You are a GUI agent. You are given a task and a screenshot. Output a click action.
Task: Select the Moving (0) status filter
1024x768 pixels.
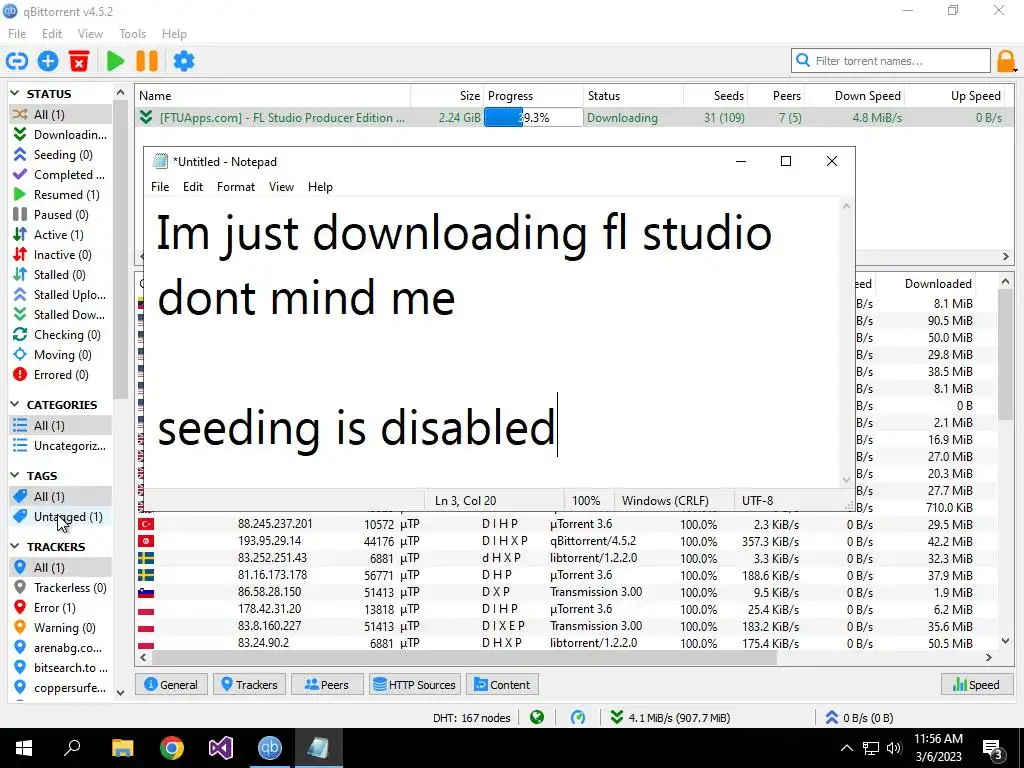tap(60, 355)
